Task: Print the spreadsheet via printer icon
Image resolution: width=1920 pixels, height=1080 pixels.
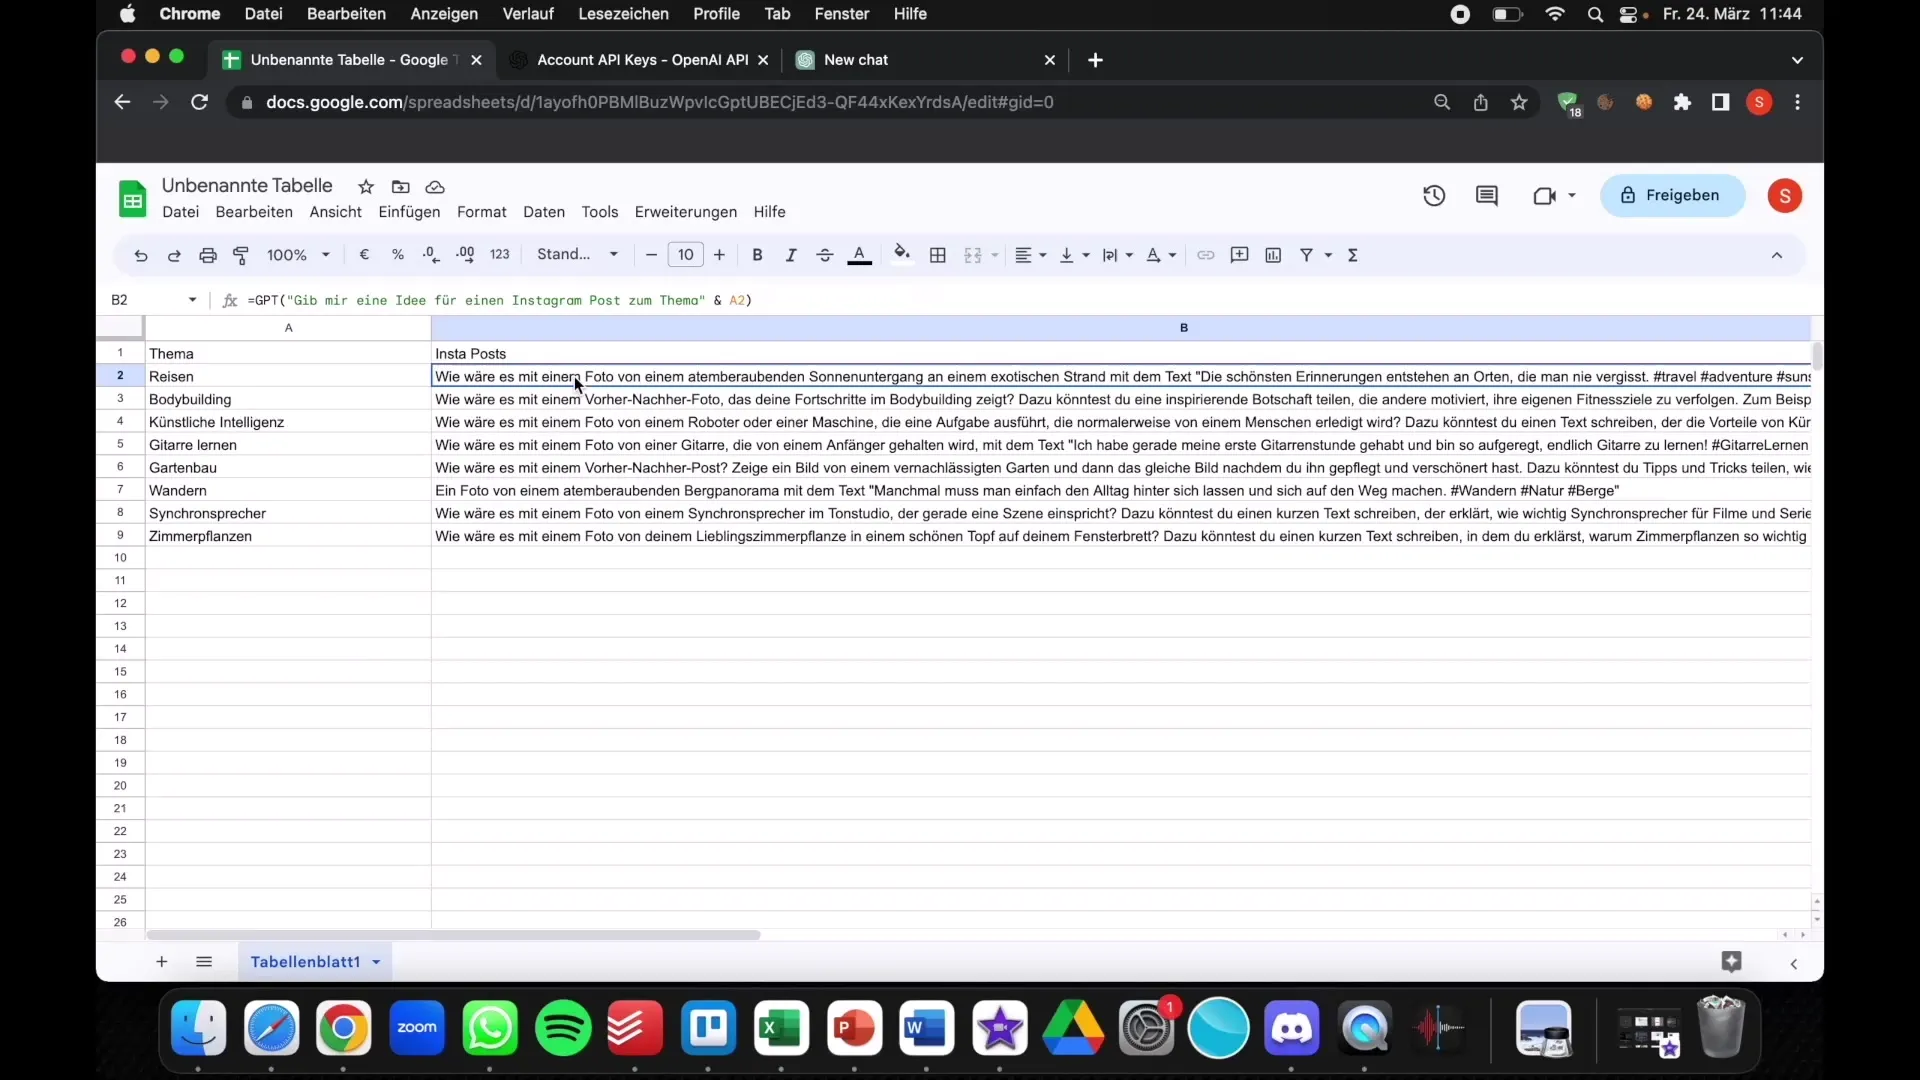Action: 208,255
